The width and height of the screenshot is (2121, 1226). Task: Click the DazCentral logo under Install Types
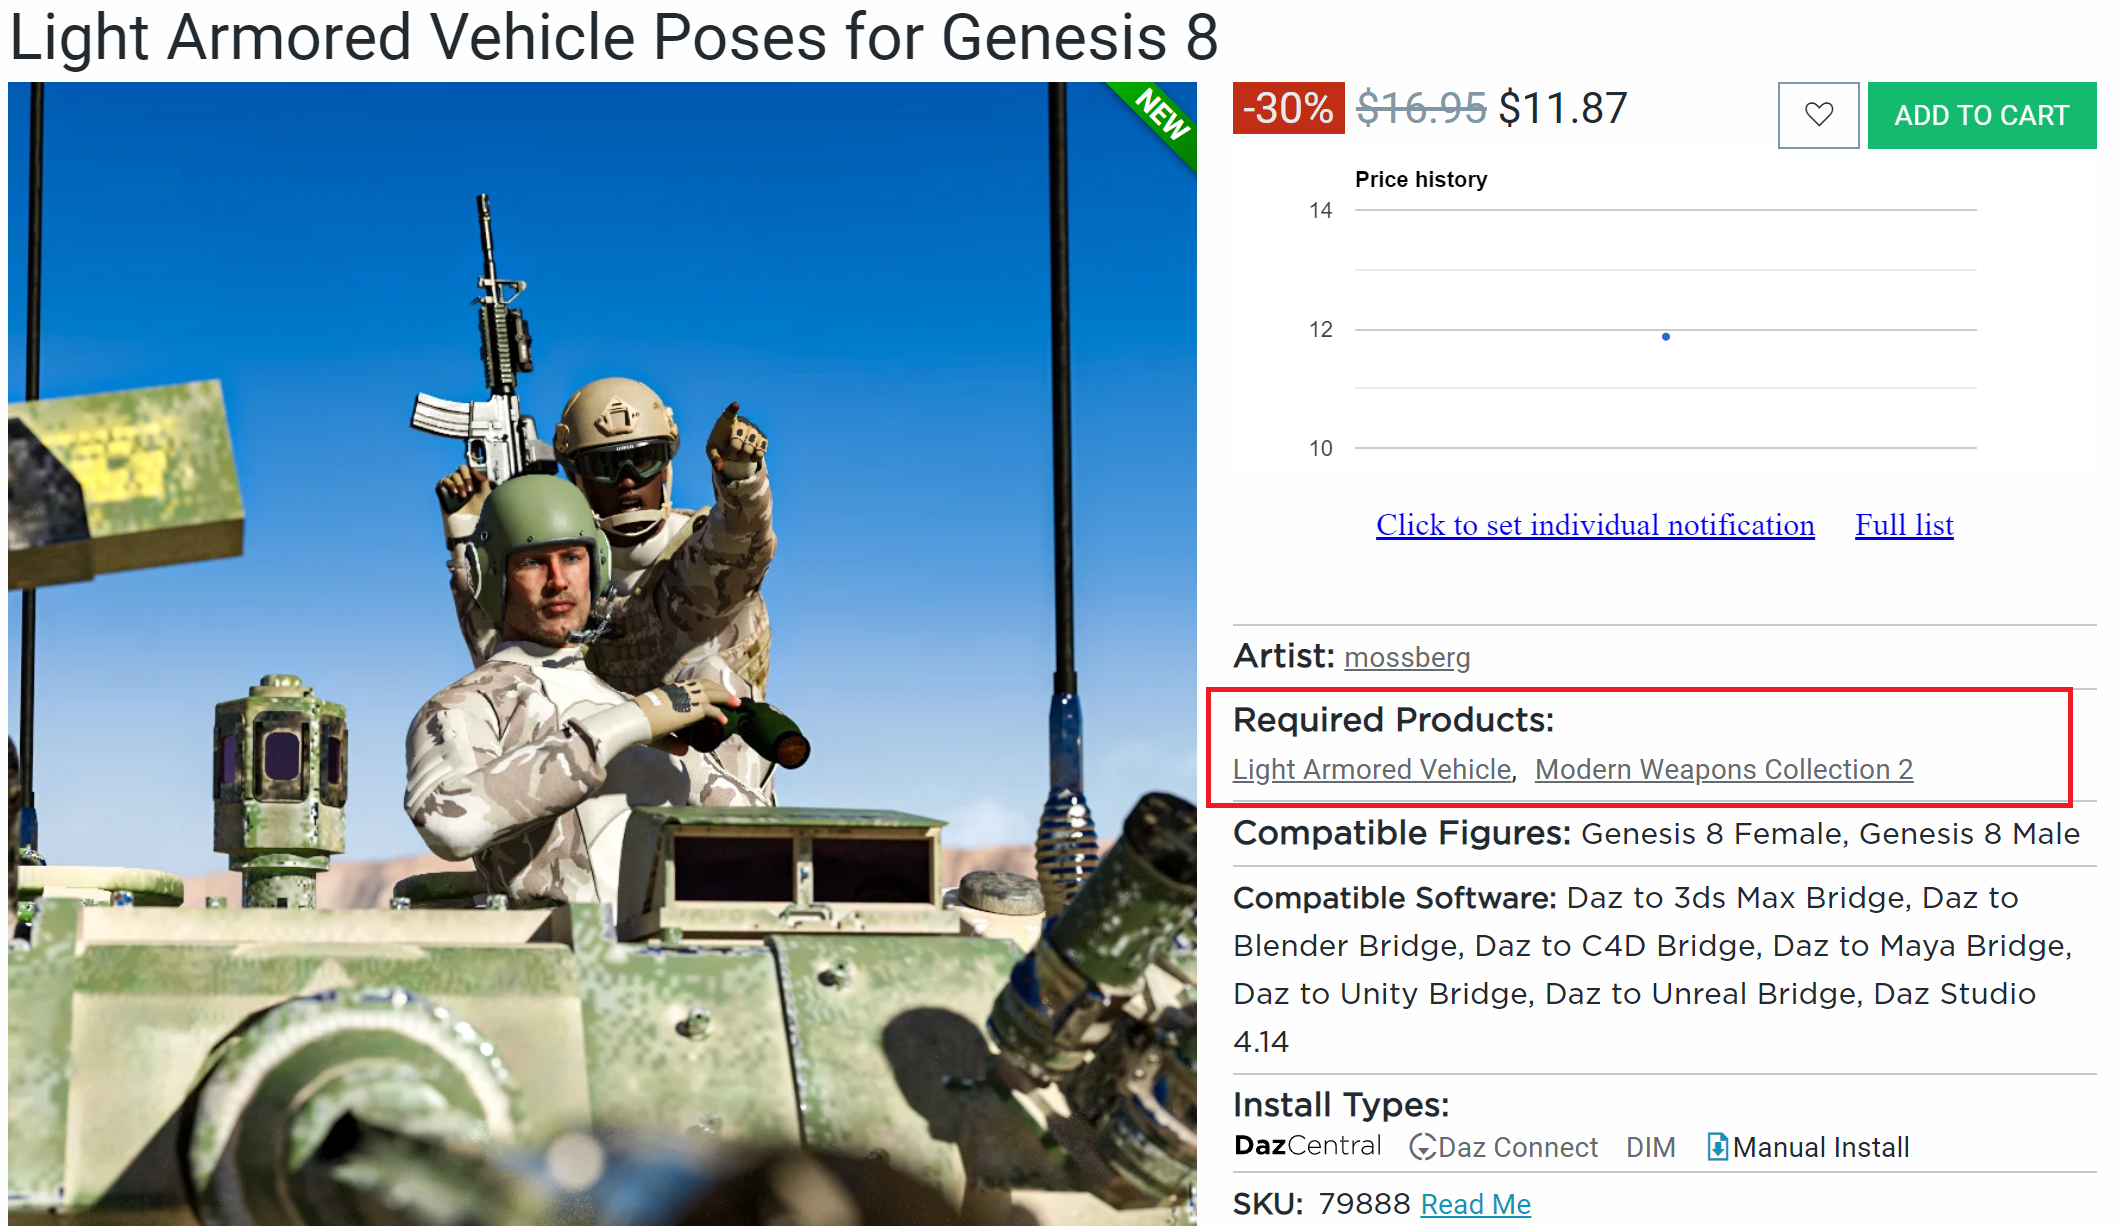1307,1146
